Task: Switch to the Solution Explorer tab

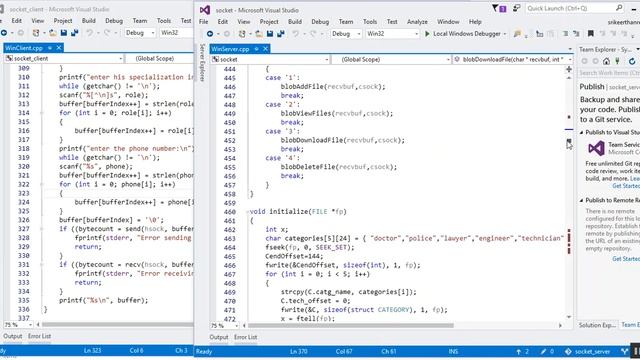Action: pyautogui.click(x=597, y=325)
